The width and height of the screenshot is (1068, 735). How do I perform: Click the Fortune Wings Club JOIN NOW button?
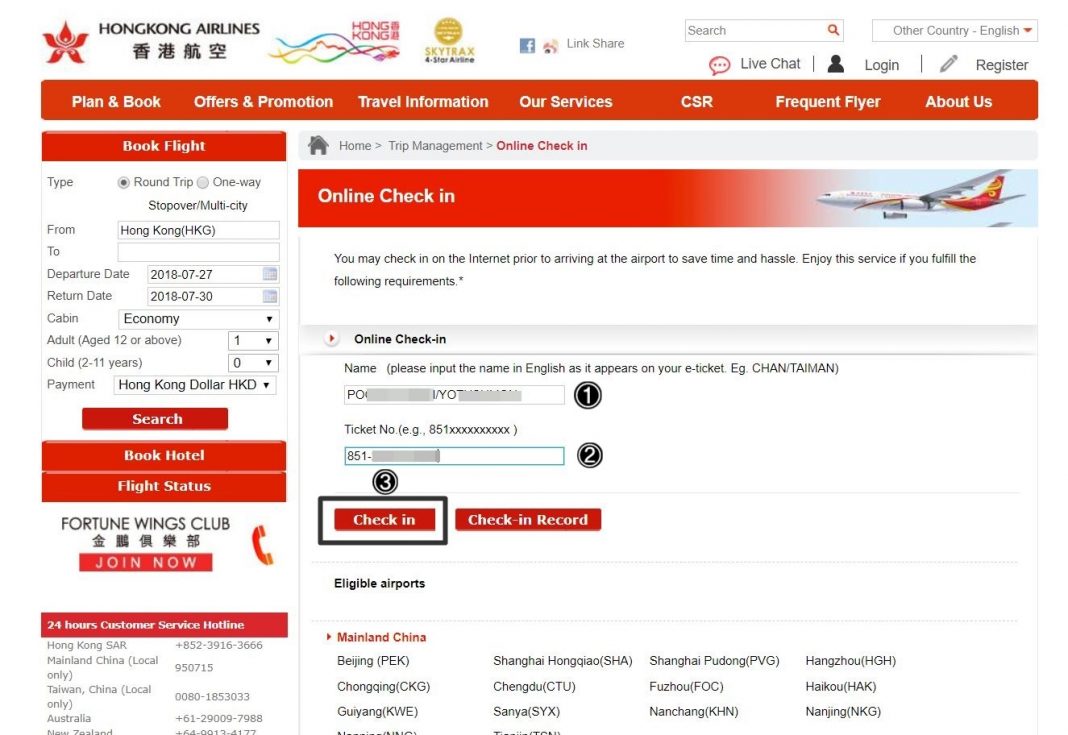tap(146, 563)
